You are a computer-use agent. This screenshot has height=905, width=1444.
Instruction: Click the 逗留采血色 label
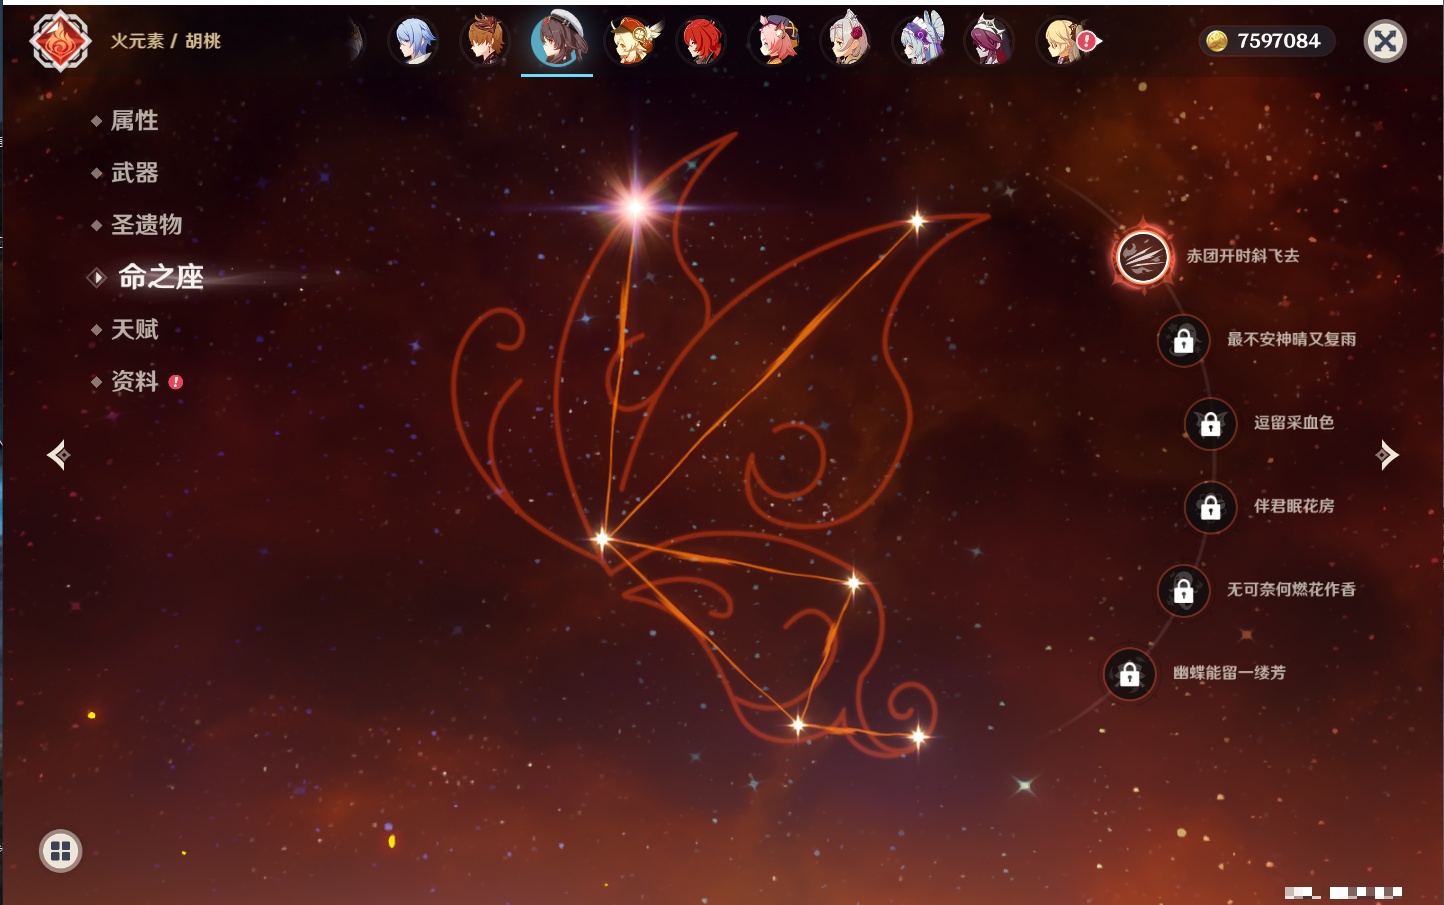click(1294, 422)
